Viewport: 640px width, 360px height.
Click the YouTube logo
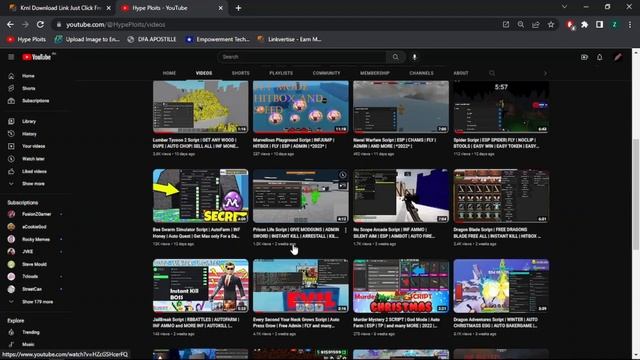(x=37, y=57)
